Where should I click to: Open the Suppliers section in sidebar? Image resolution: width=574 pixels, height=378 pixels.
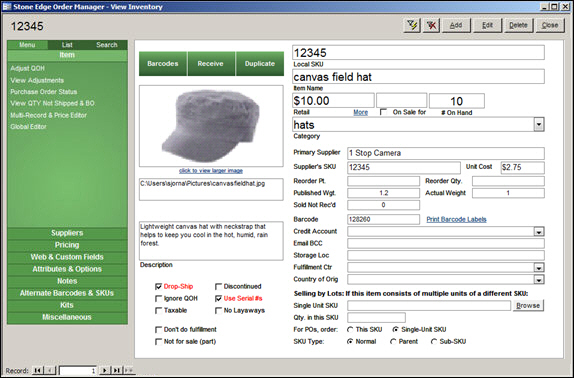pyautogui.click(x=67, y=233)
